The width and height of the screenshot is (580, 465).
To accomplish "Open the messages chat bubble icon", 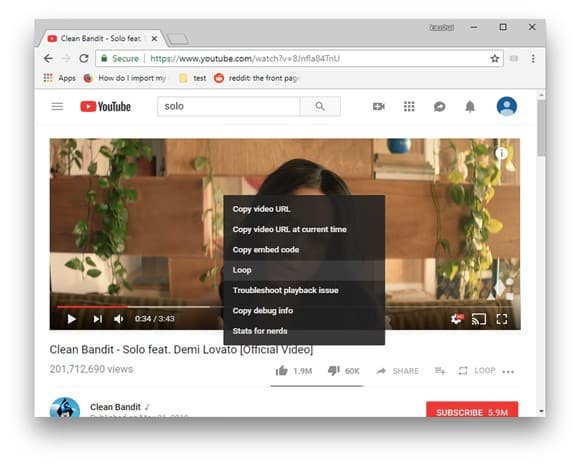I will click(x=439, y=107).
